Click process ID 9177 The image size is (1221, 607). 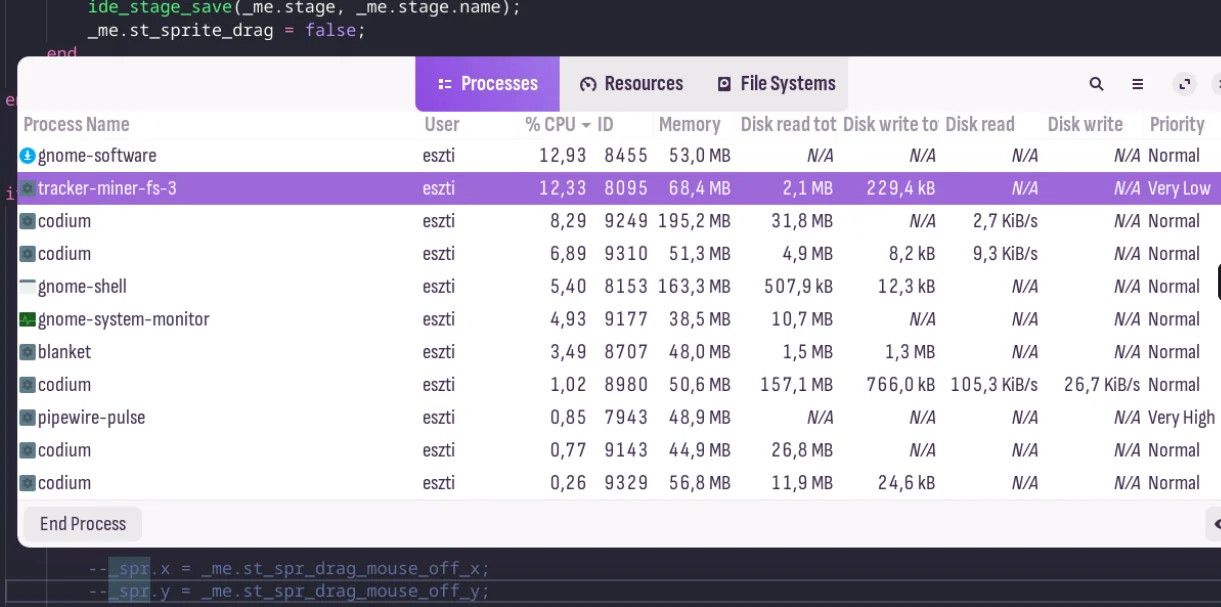click(626, 320)
